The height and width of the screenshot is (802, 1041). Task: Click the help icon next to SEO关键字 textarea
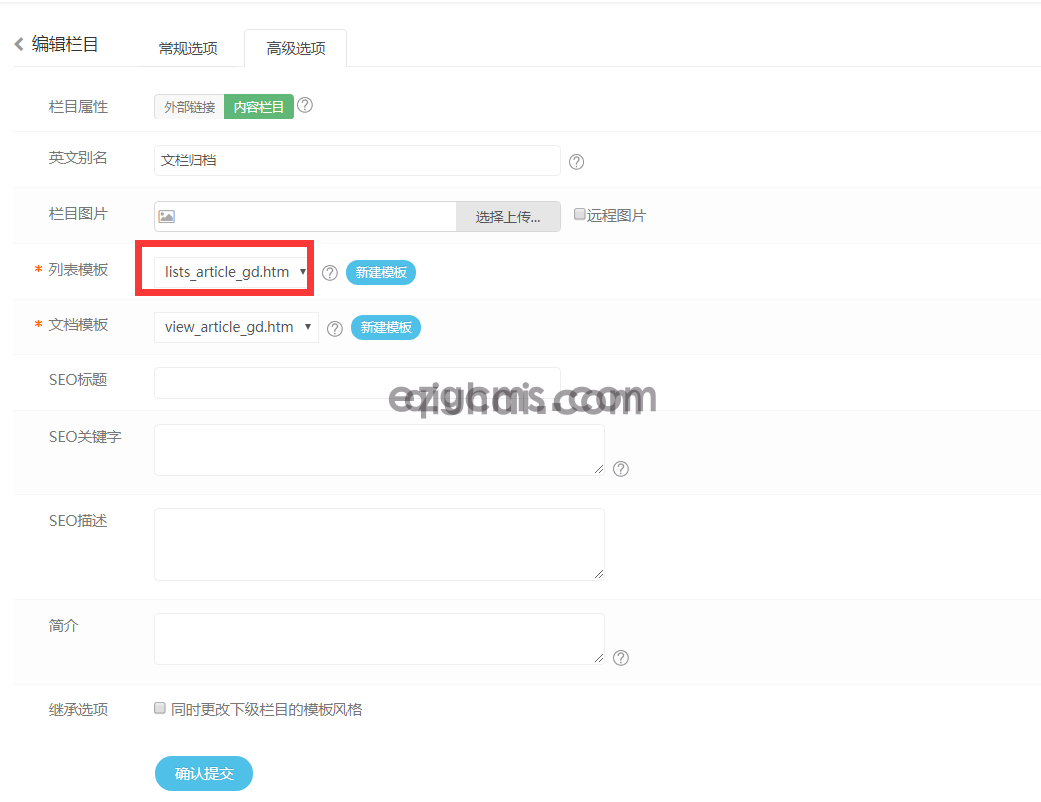[620, 469]
